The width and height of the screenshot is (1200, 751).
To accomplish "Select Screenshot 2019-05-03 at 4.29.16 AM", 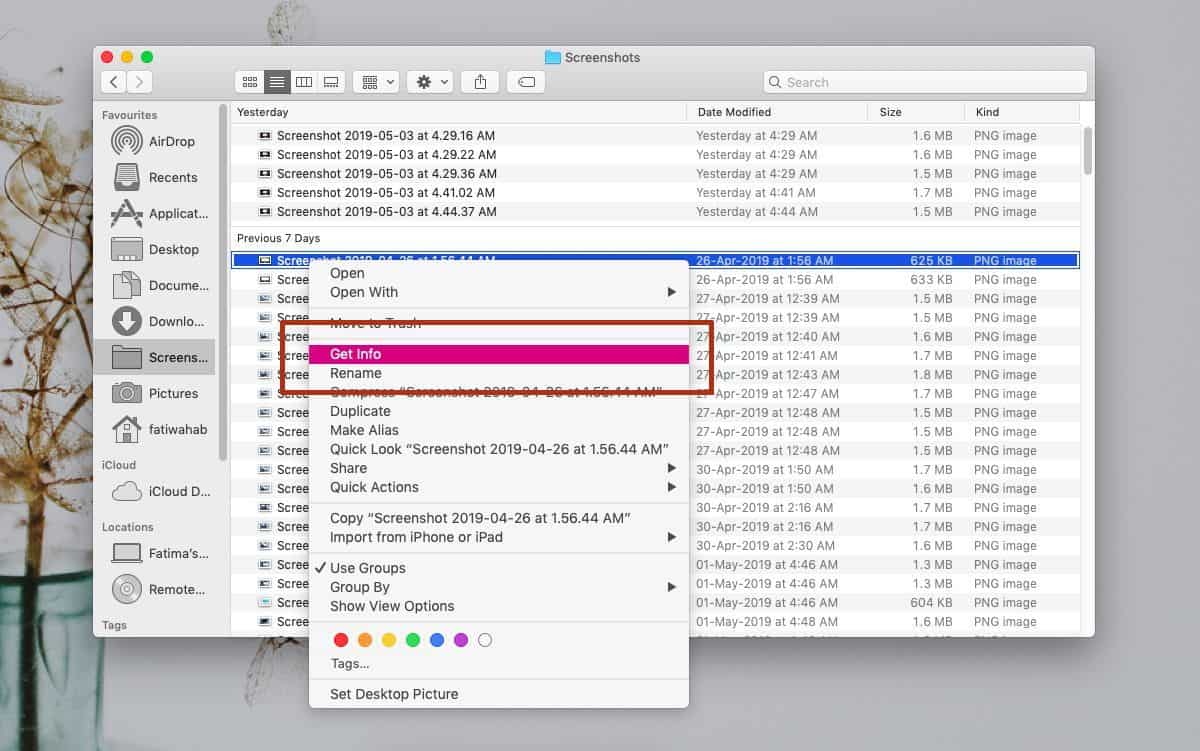I will (x=655, y=135).
